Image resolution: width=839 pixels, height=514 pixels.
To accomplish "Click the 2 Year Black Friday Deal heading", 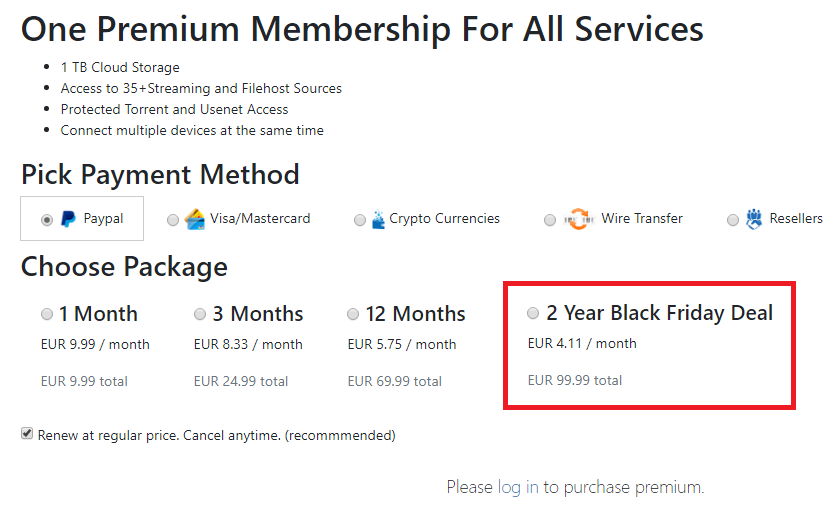I will tap(660, 313).
